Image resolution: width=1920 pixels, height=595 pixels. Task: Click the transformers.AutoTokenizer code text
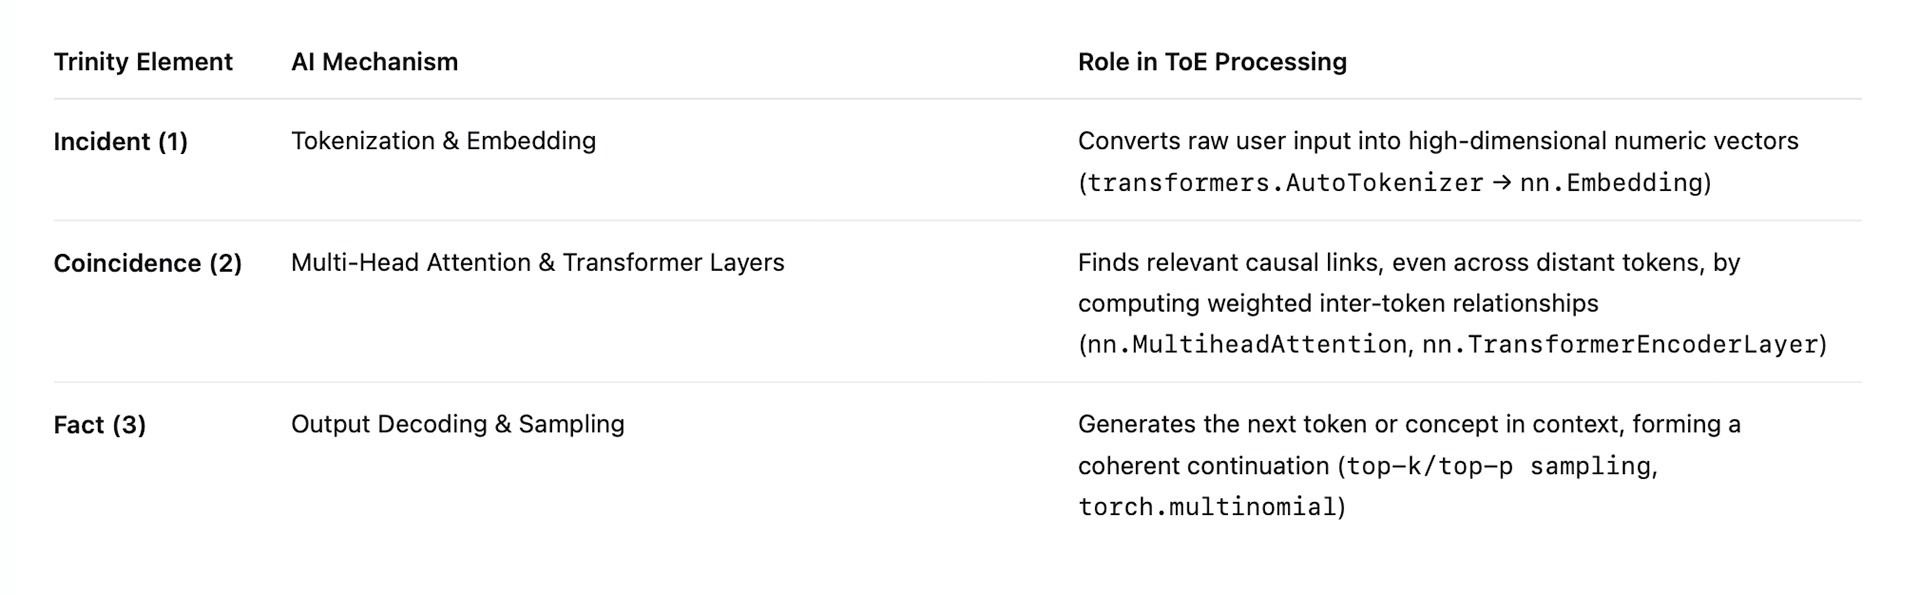point(1285,183)
